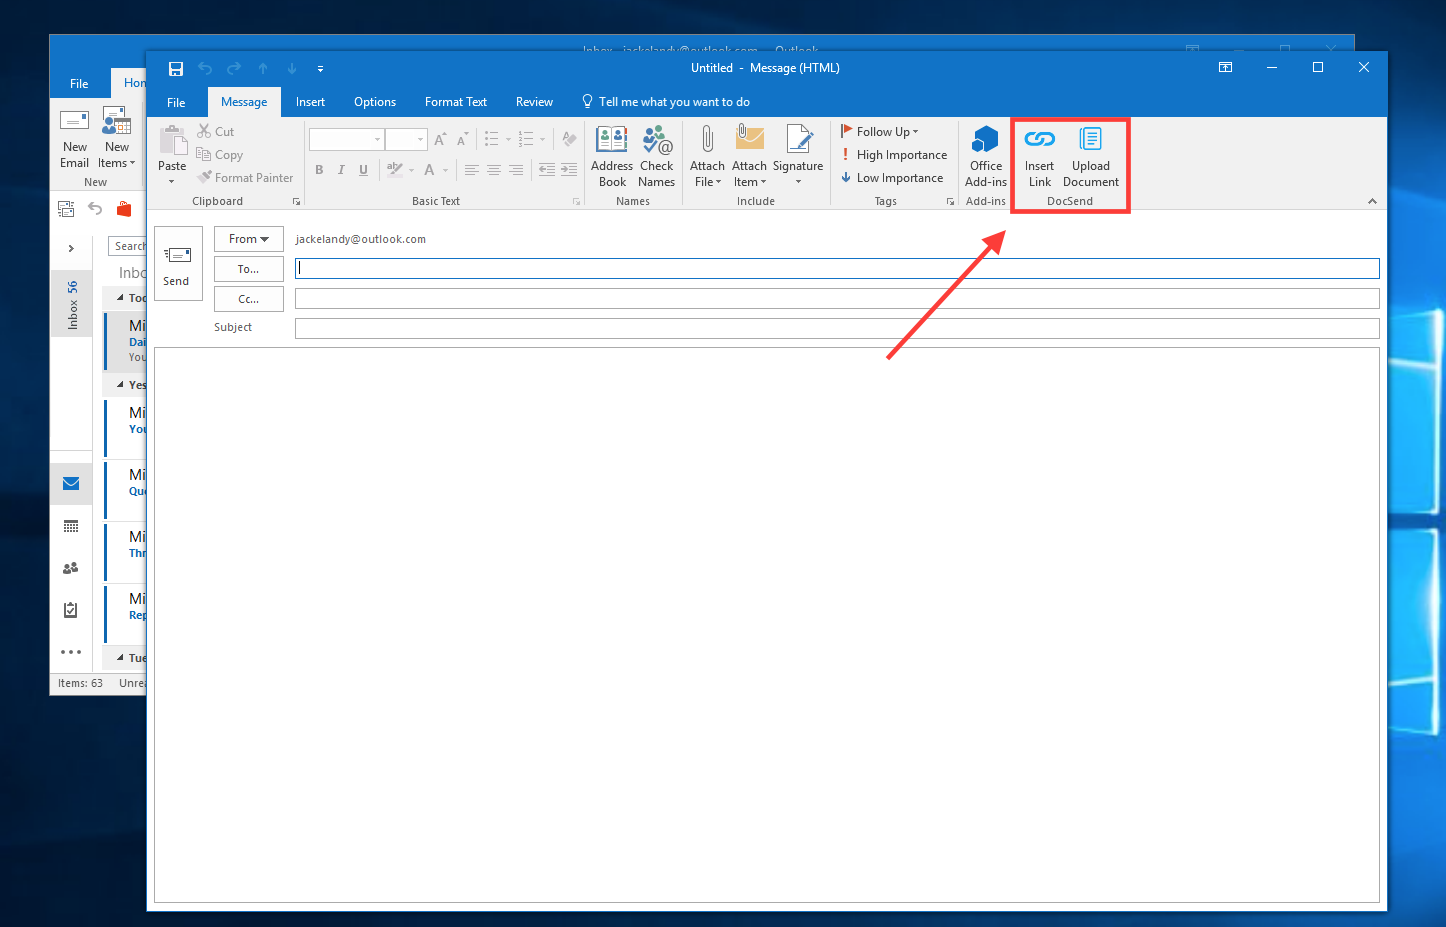Click the Undo arrow in message title bar
This screenshot has height=927, width=1446.
[205, 68]
